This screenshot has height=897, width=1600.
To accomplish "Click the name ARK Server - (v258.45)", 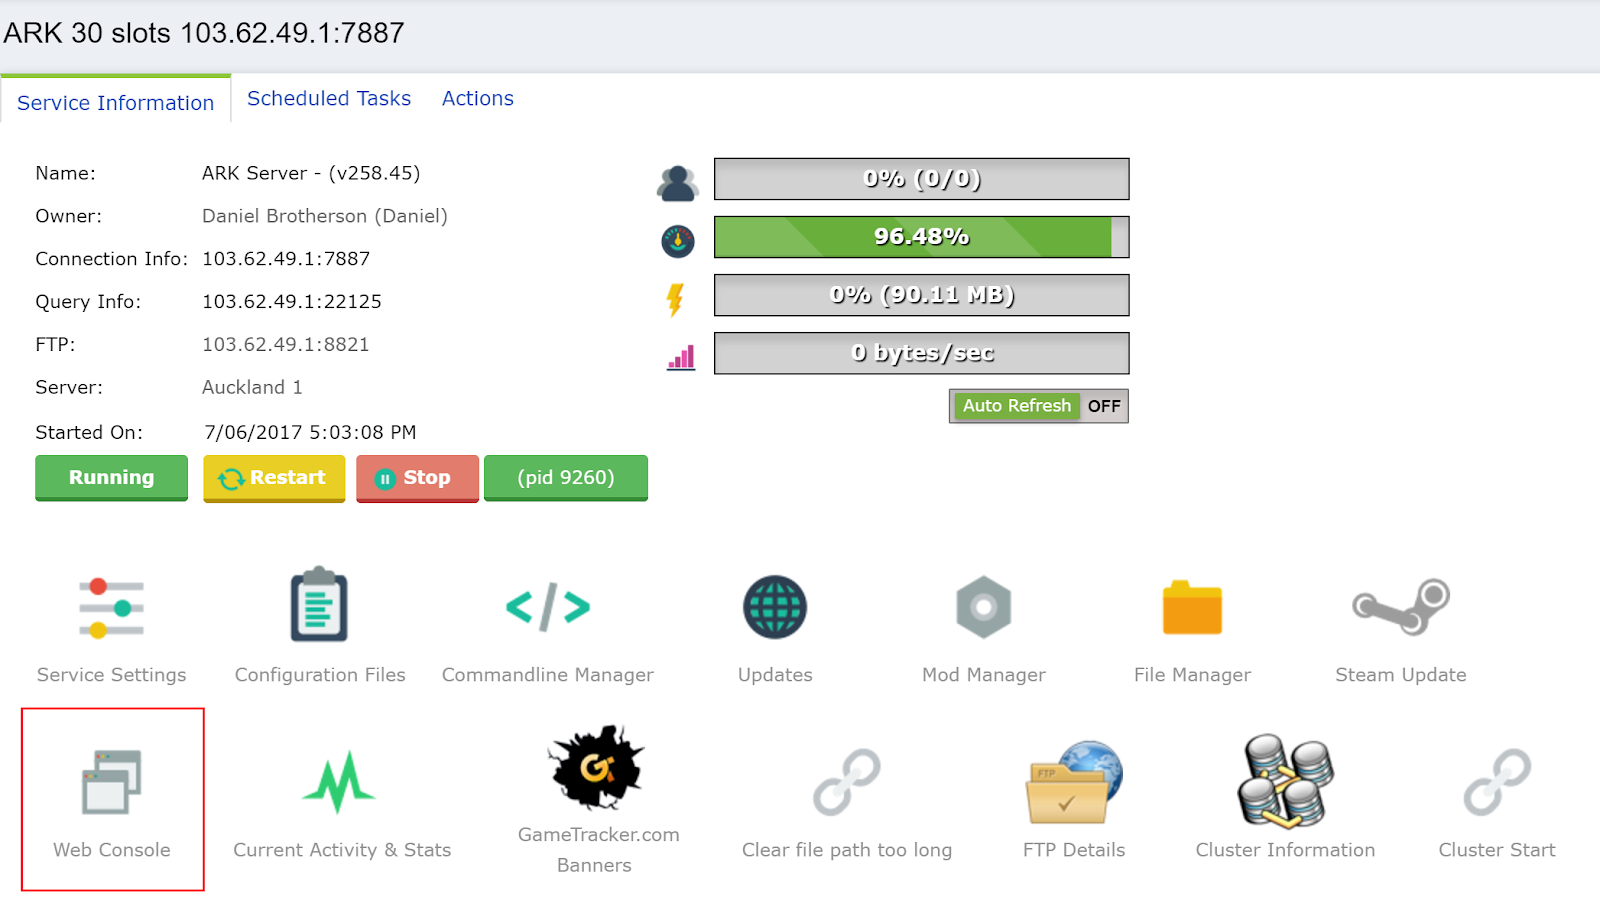I will click(311, 173).
